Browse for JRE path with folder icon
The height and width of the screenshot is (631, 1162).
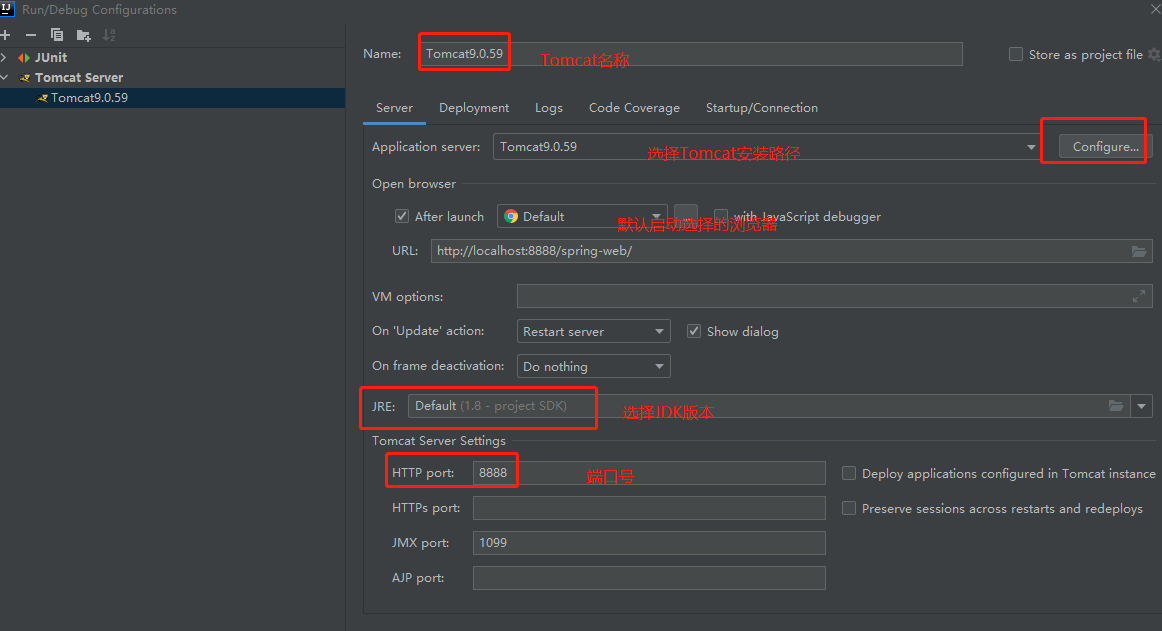[x=1116, y=406]
